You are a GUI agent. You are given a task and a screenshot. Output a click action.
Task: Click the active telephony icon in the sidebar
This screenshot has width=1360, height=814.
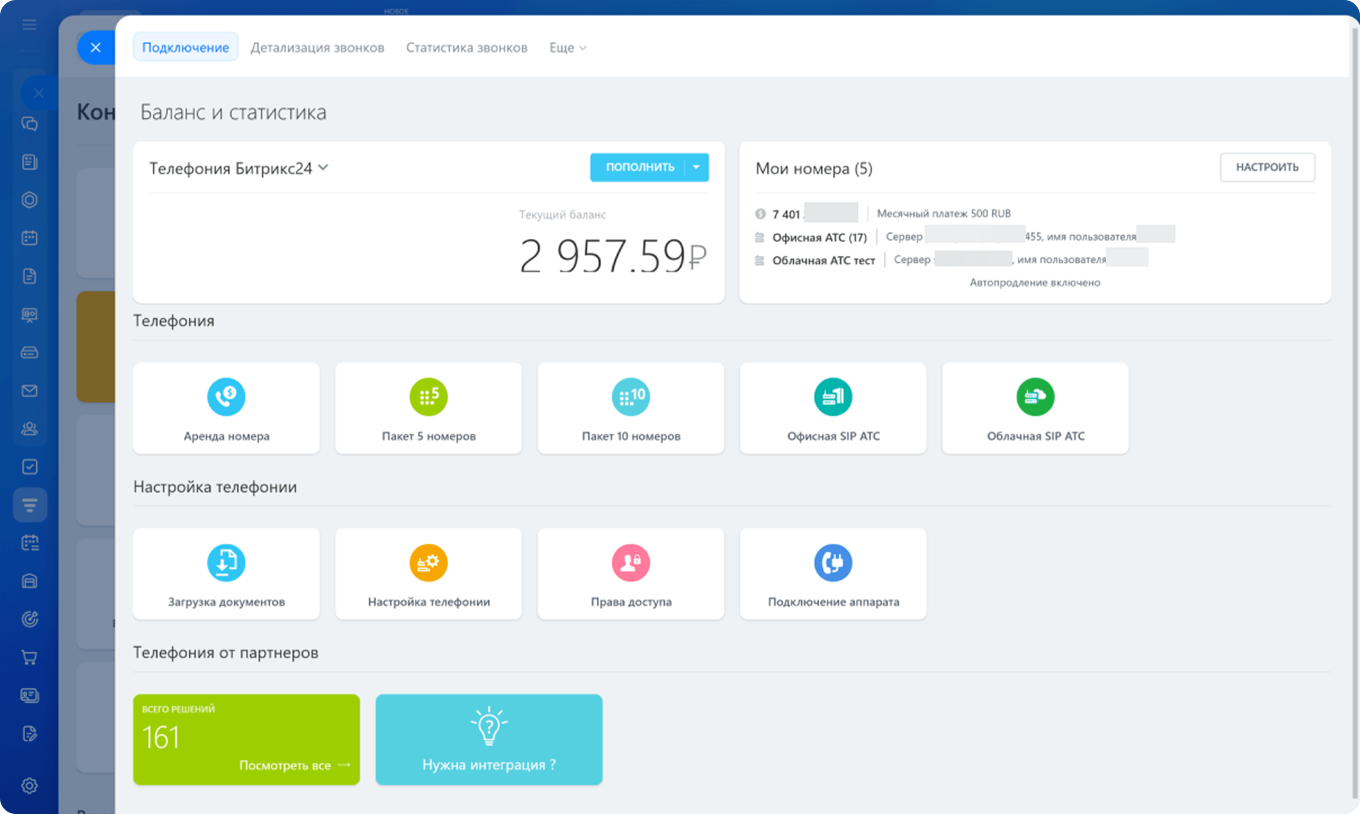coord(29,504)
